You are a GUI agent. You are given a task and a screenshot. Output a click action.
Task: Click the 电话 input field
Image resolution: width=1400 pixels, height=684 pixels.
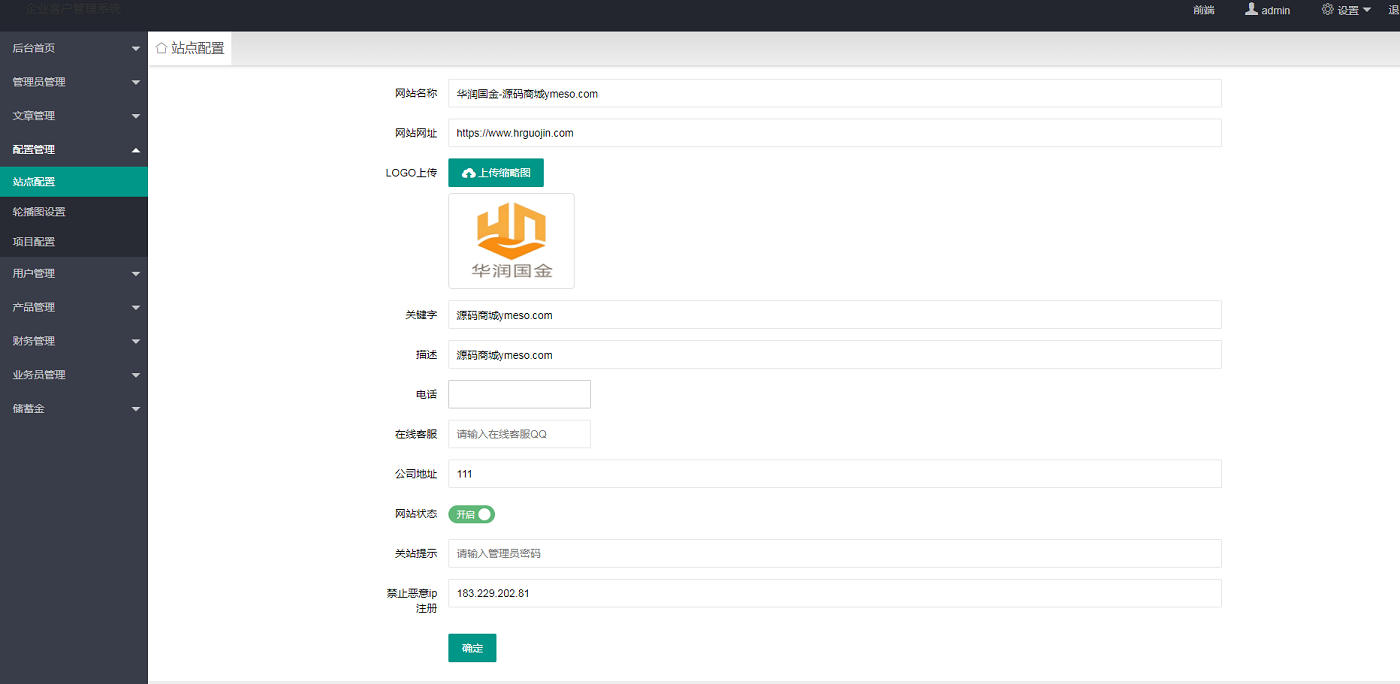pos(519,394)
